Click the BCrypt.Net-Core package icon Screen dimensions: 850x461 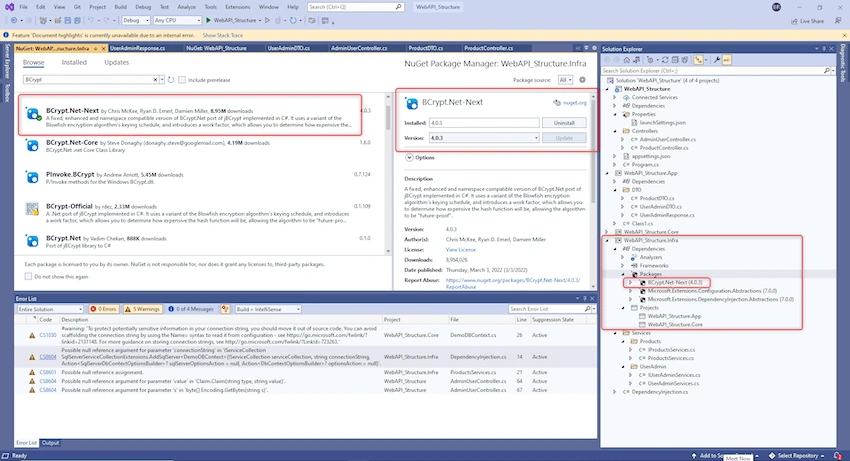coord(33,146)
